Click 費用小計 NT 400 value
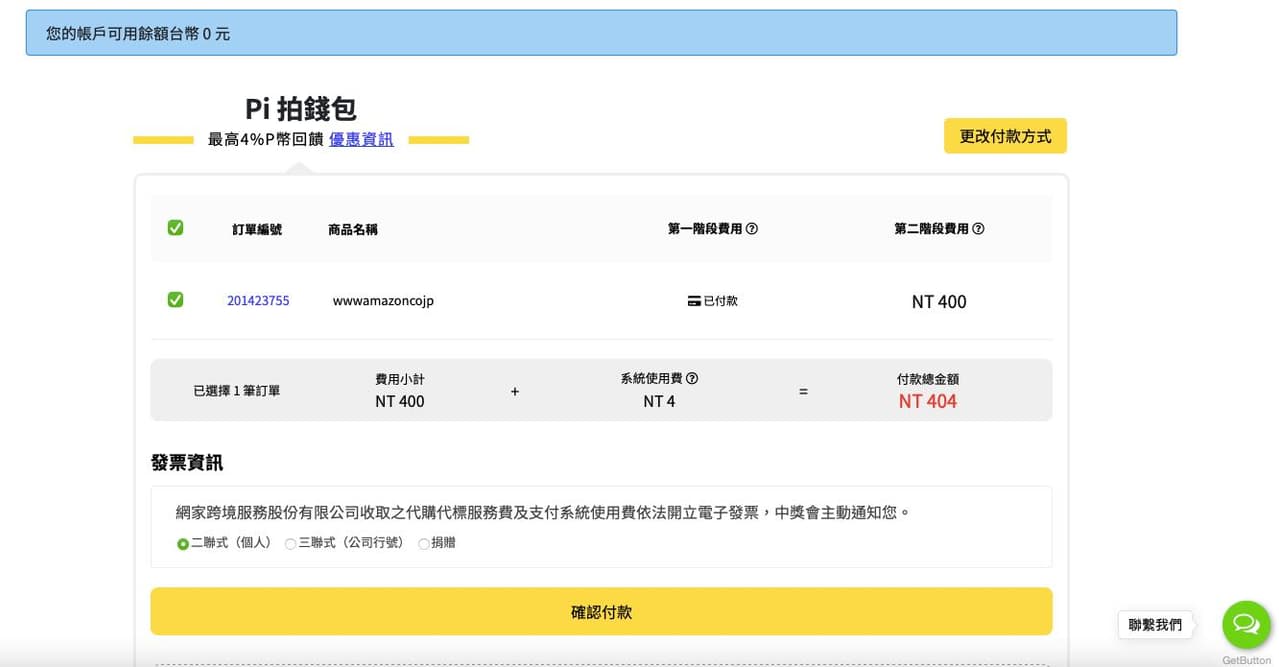This screenshot has width=1279, height=667. point(400,402)
